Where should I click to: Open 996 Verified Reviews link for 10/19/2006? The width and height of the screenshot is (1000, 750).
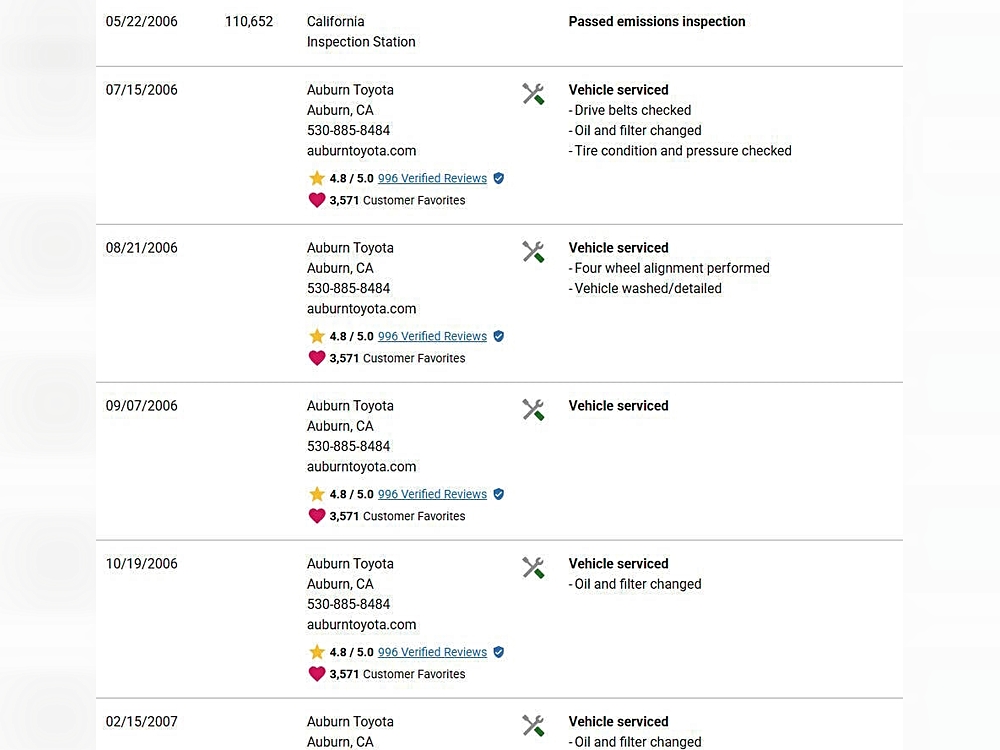tap(432, 652)
